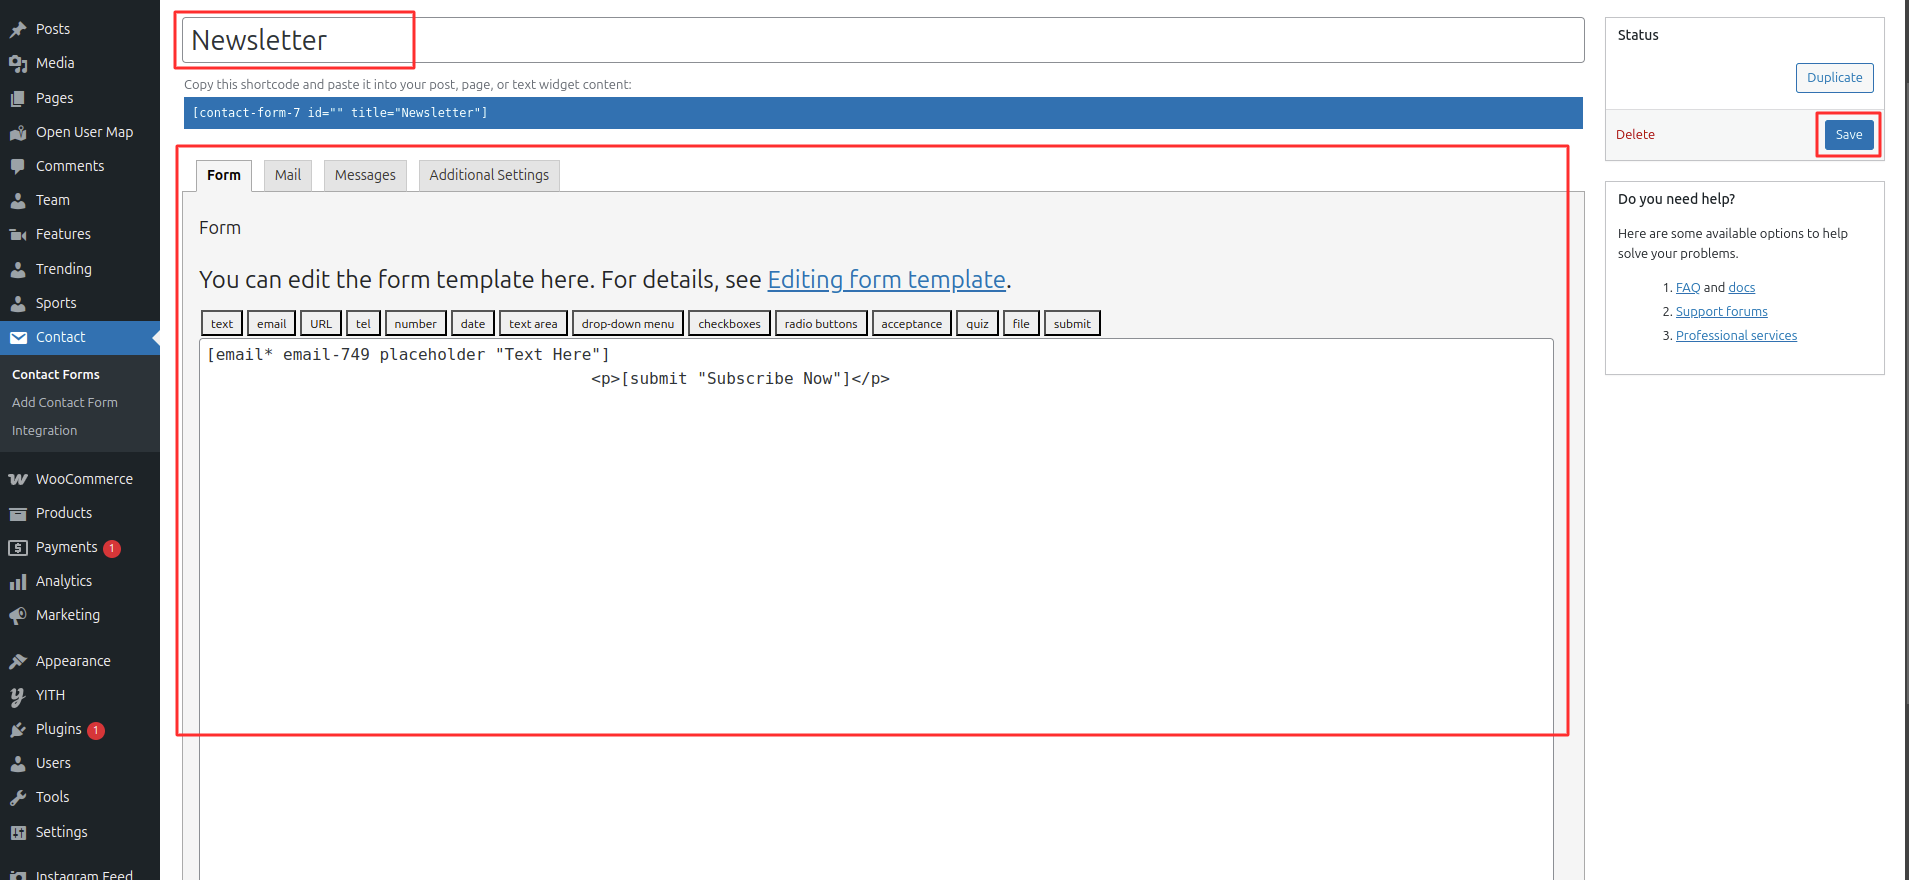Save the contact form
Image resolution: width=1909 pixels, height=880 pixels.
coord(1849,135)
